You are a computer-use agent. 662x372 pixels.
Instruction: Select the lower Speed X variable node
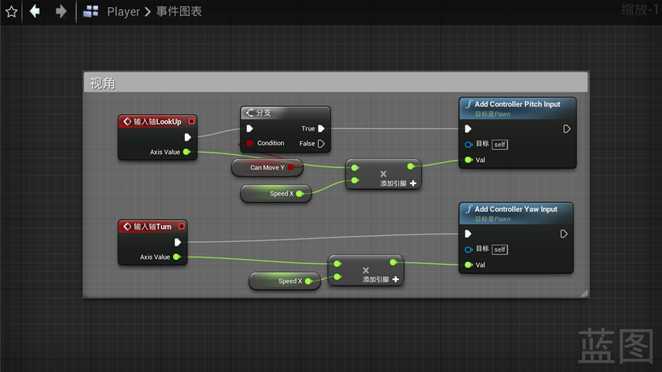pos(285,281)
